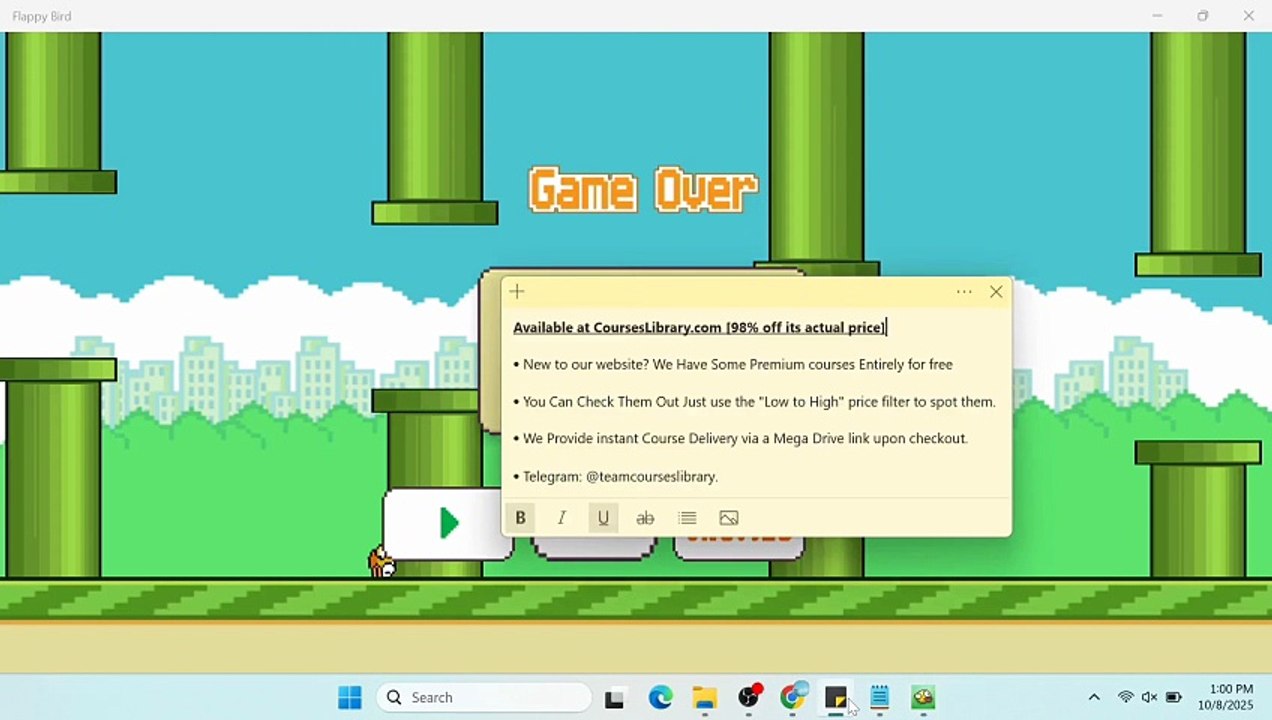Open the Notepad taskbar icon

point(880,697)
